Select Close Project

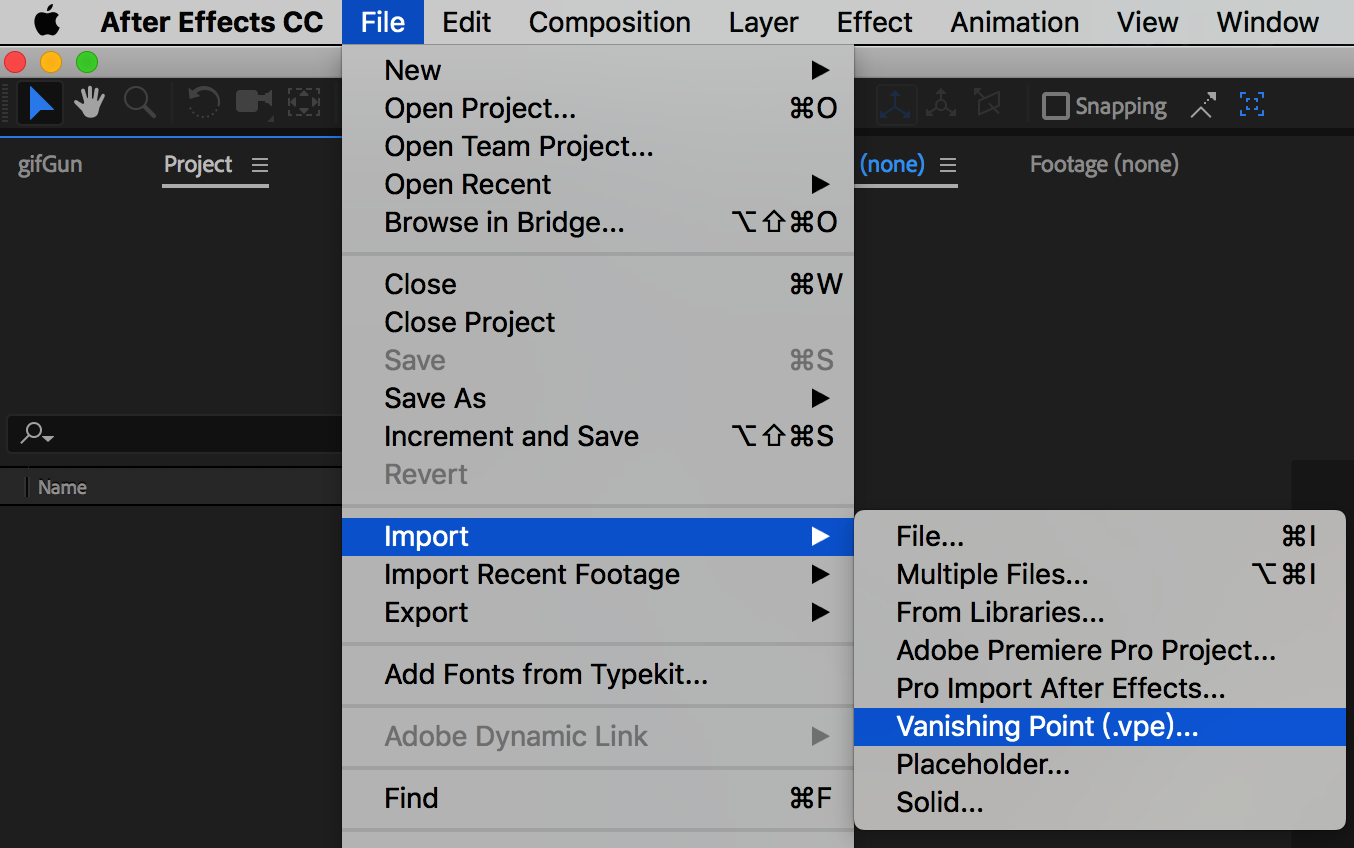pyautogui.click(x=598, y=322)
